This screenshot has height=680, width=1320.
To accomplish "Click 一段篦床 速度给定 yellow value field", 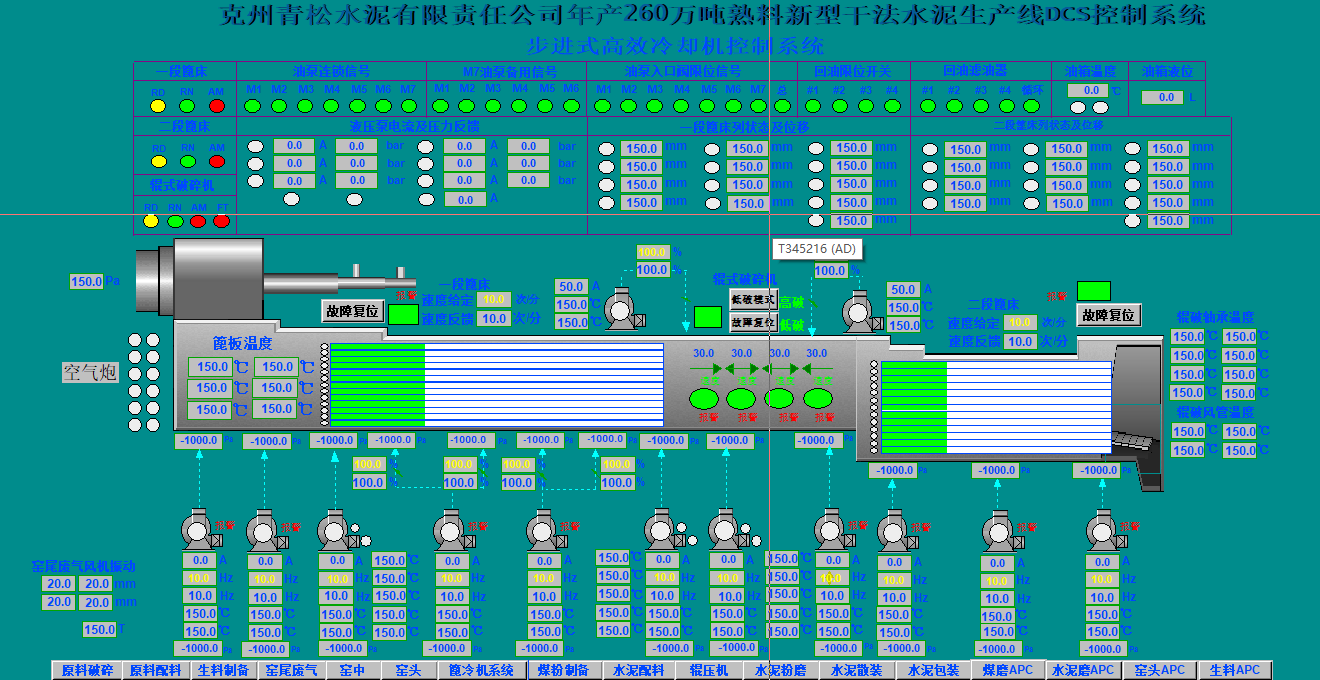I will click(493, 299).
